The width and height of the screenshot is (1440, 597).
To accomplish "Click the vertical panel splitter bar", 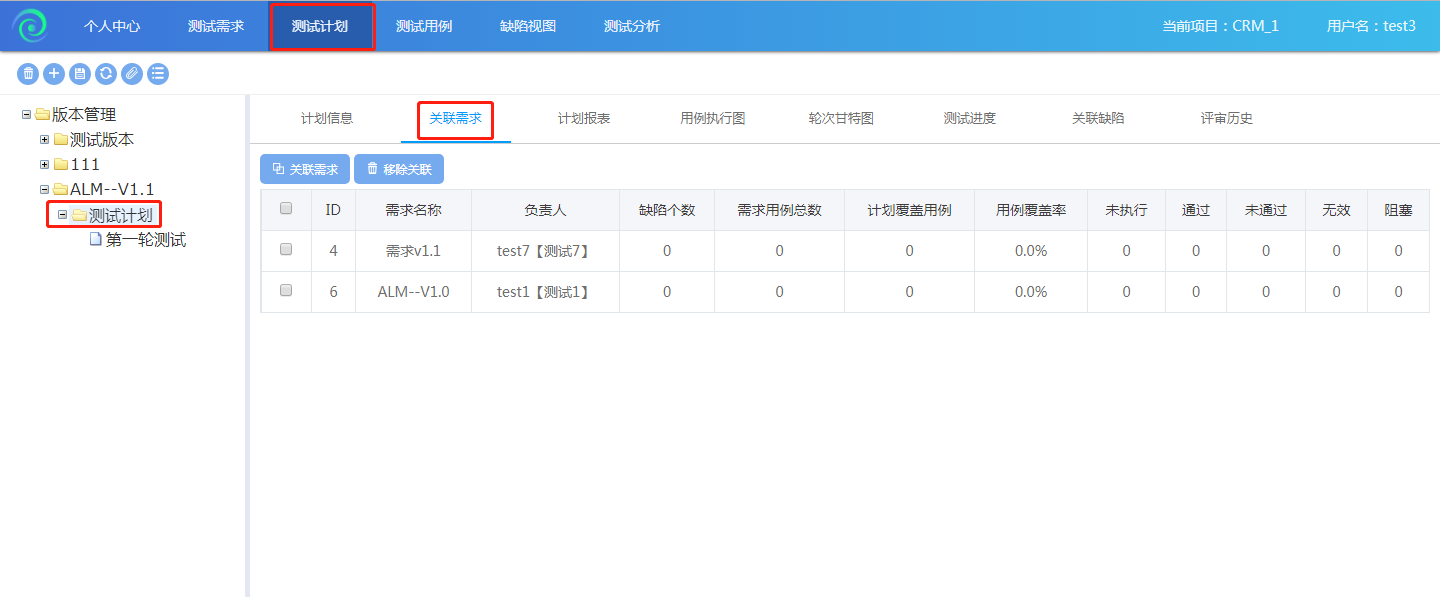I will click(x=247, y=345).
